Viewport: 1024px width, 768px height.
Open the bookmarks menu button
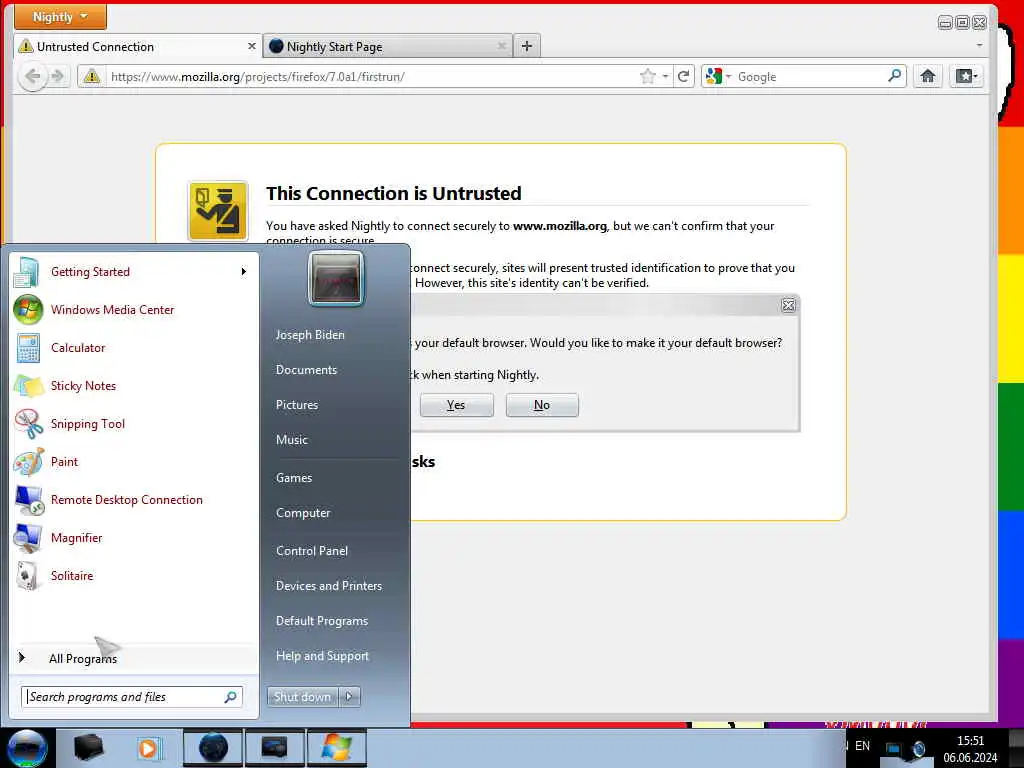(966, 76)
